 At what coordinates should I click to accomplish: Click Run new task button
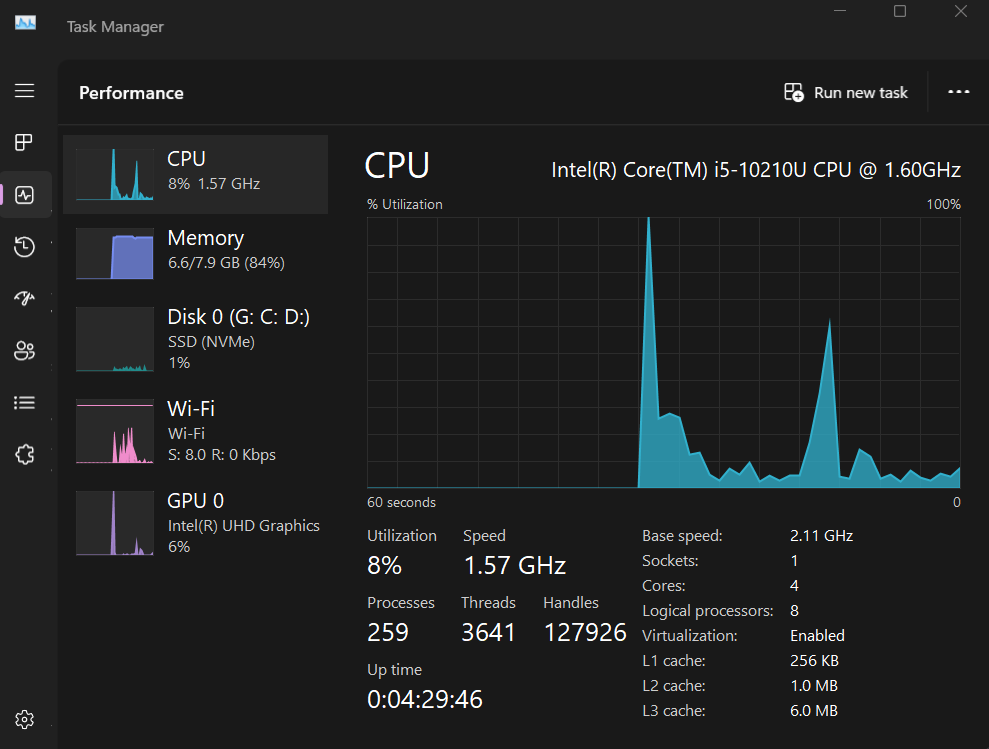pyautogui.click(x=846, y=93)
